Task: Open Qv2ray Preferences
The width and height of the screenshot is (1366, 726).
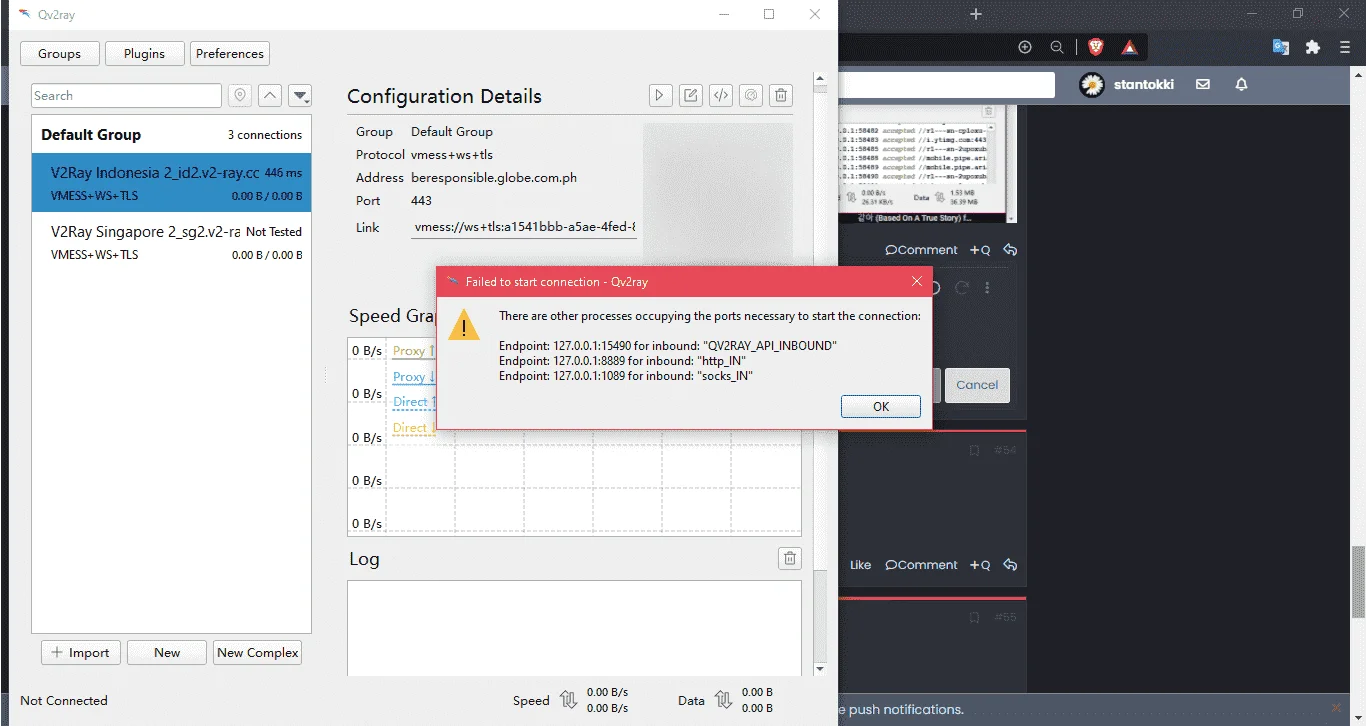Action: coord(230,54)
